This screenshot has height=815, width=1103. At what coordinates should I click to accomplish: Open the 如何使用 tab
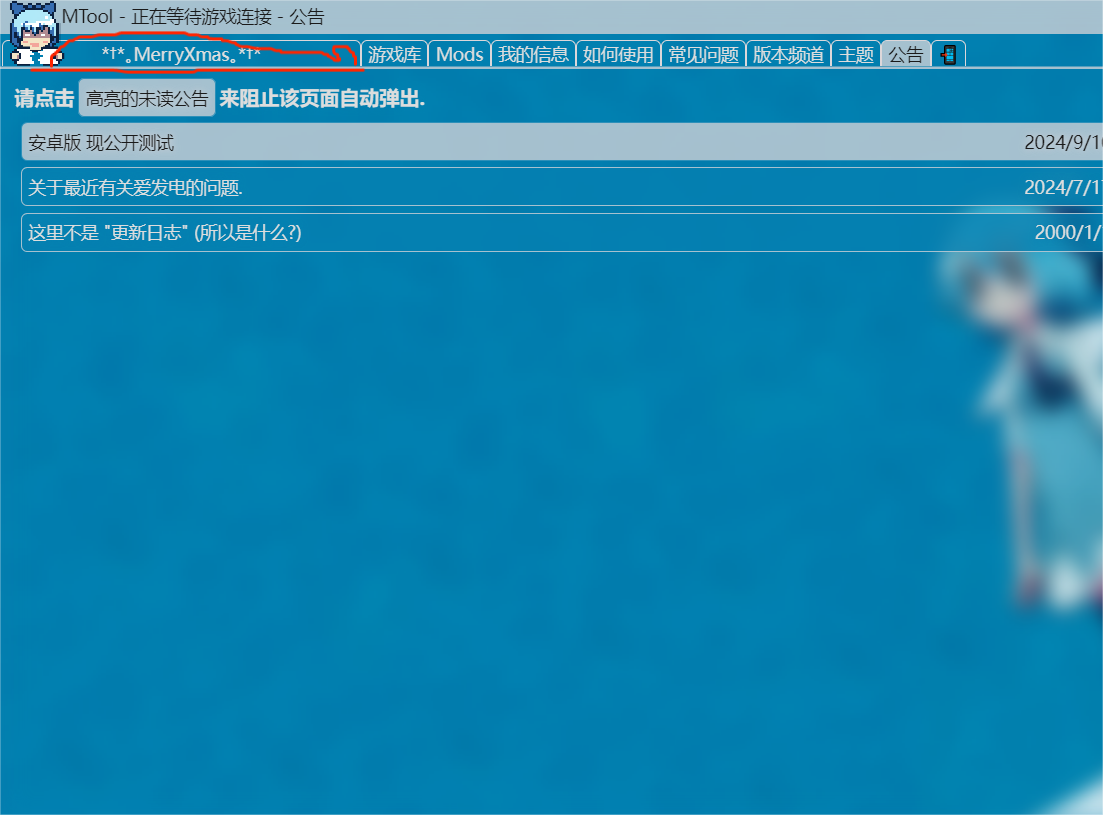pos(618,55)
